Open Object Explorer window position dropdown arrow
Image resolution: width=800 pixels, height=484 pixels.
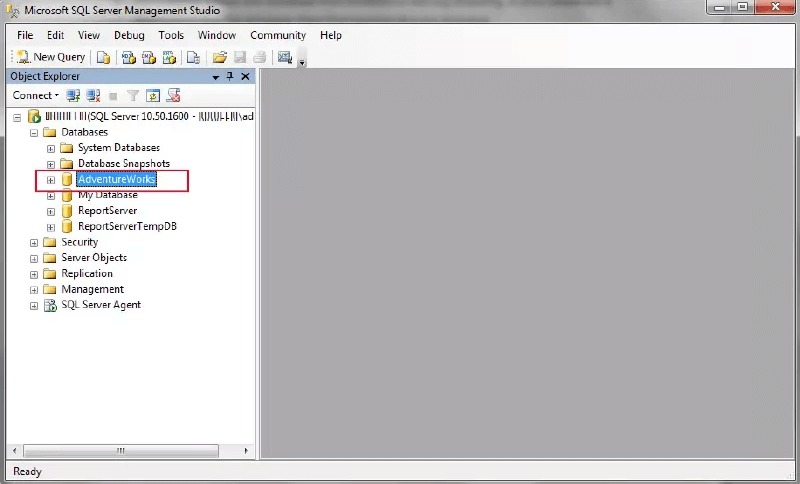click(216, 77)
